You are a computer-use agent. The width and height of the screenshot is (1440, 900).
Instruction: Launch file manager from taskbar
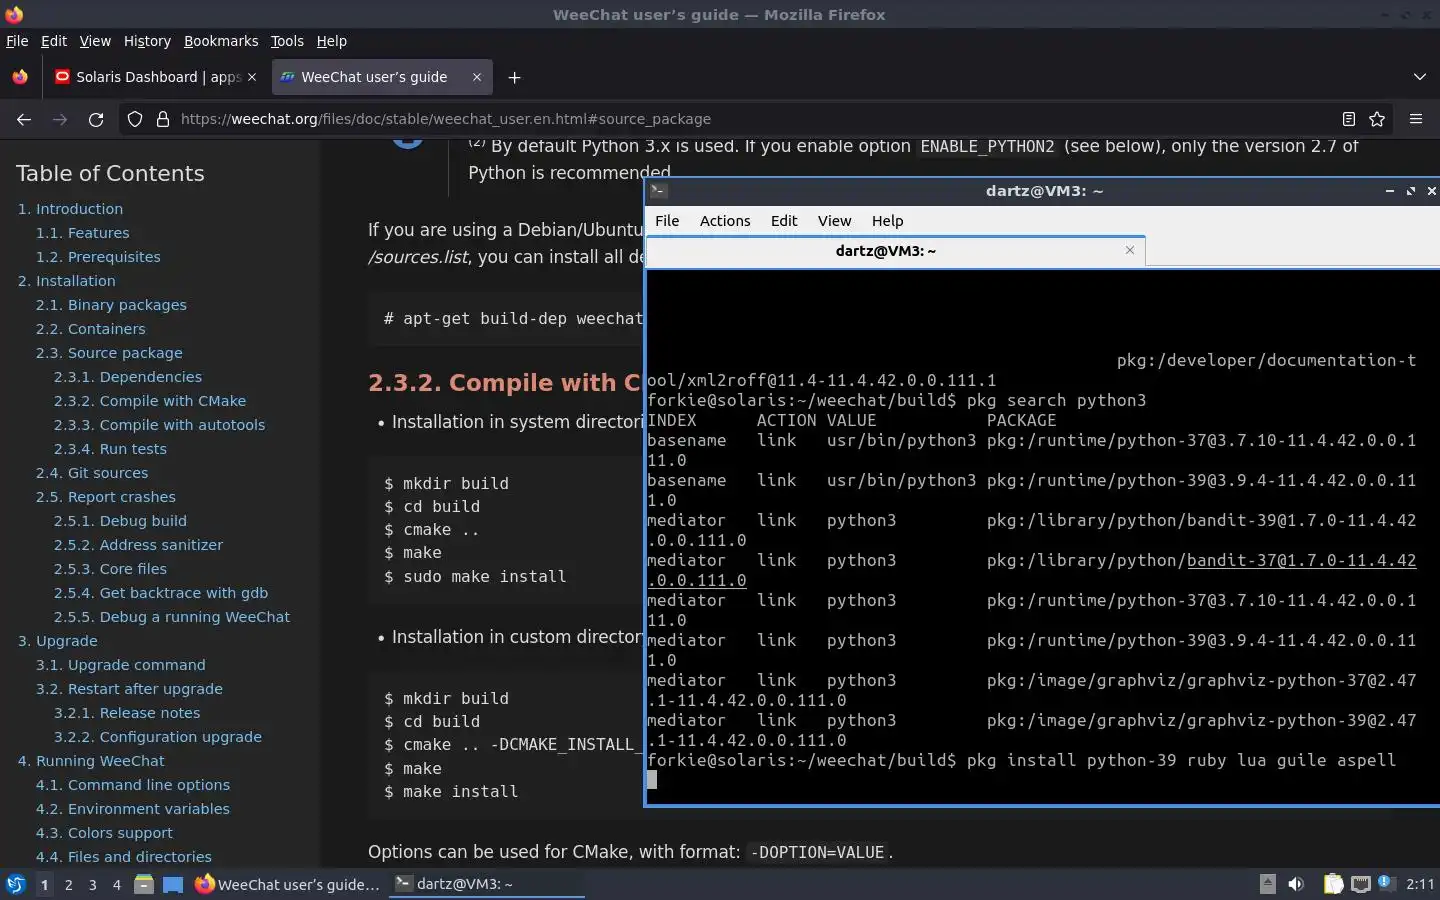click(144, 884)
